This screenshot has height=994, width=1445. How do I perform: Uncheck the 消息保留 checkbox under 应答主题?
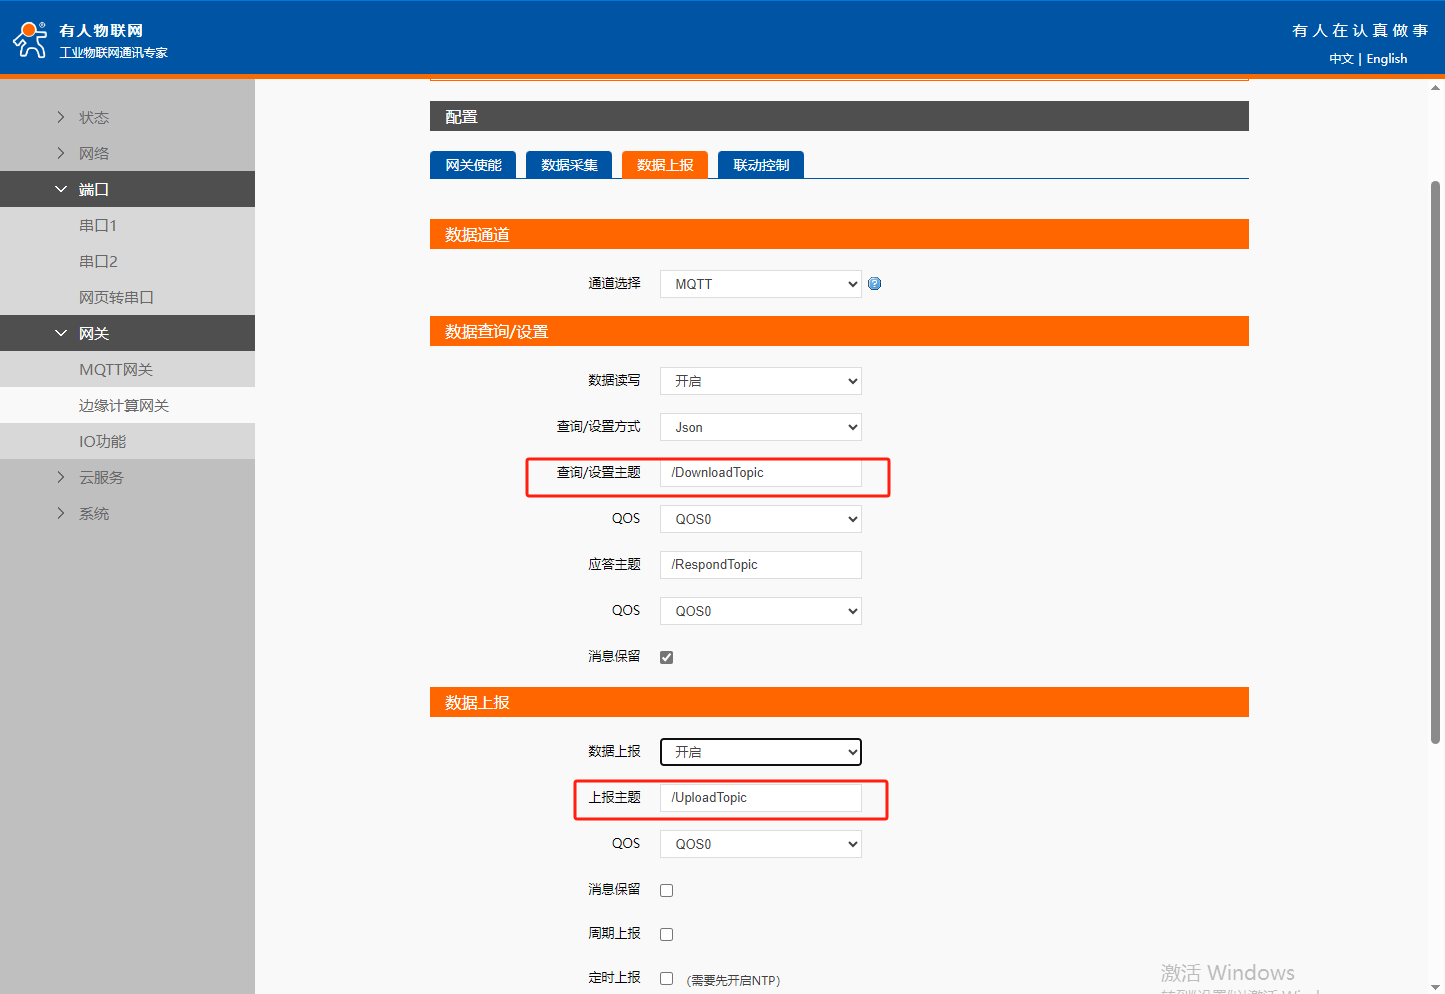coord(667,657)
